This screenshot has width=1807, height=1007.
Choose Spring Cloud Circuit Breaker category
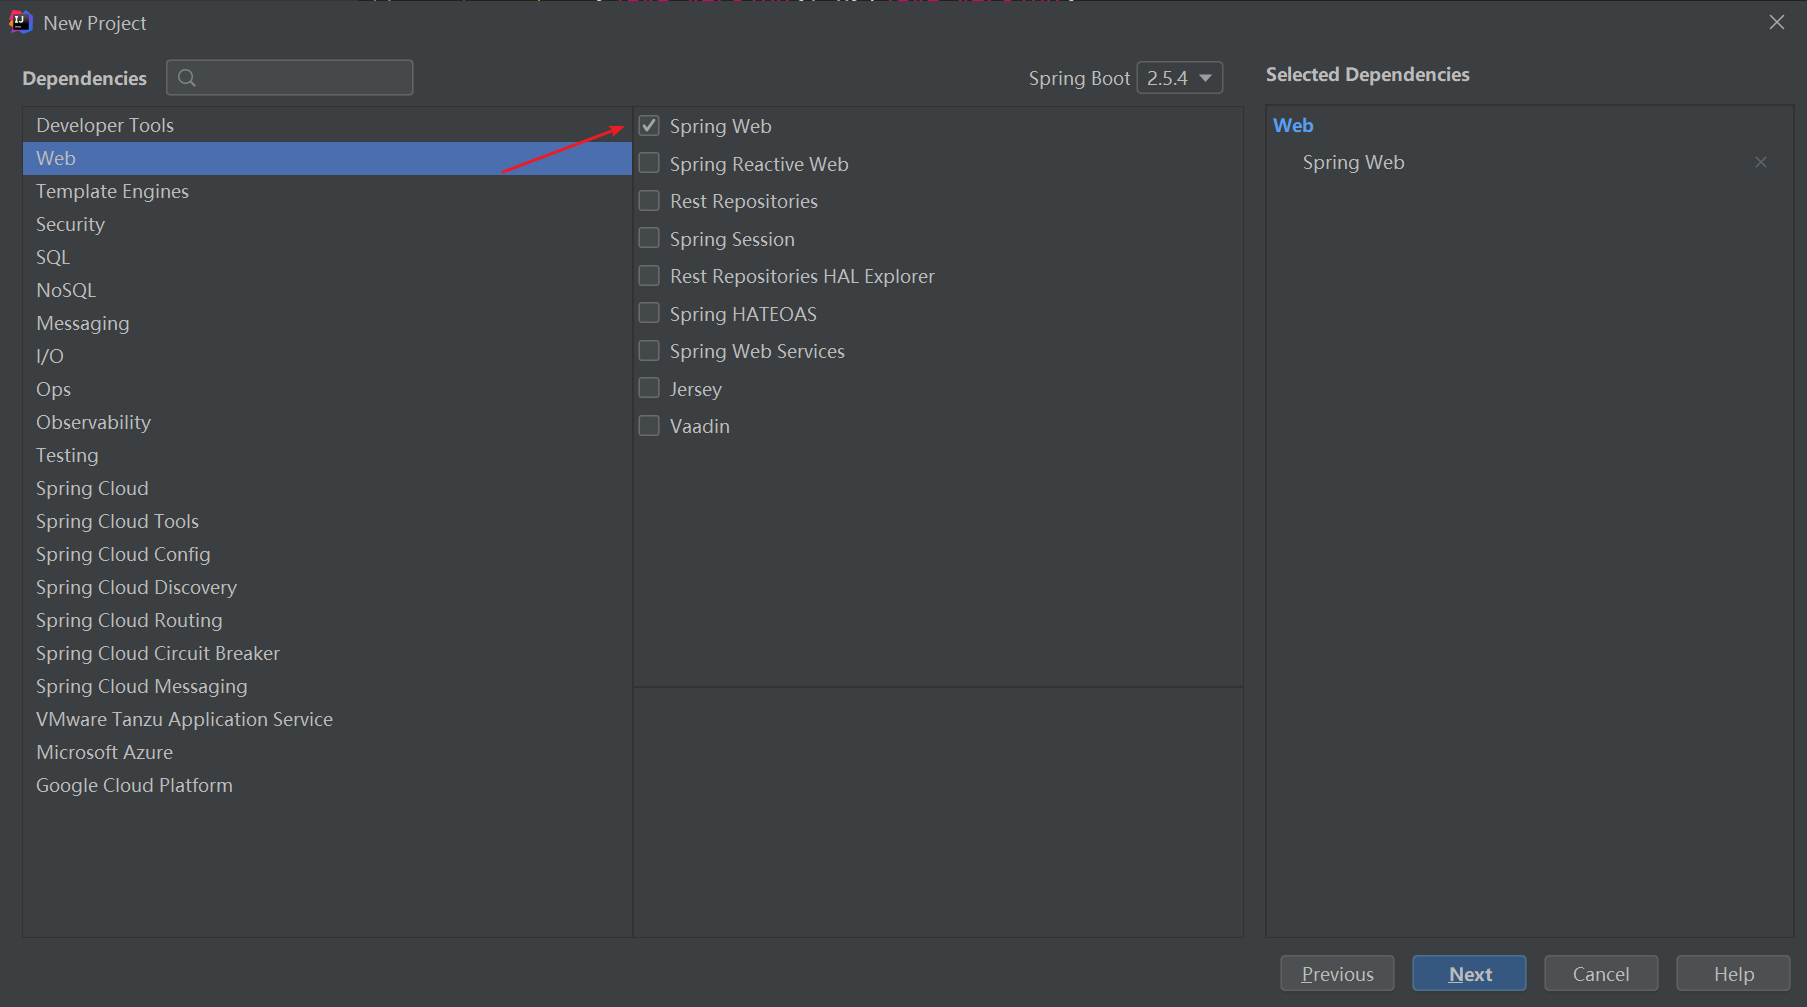tap(327, 653)
